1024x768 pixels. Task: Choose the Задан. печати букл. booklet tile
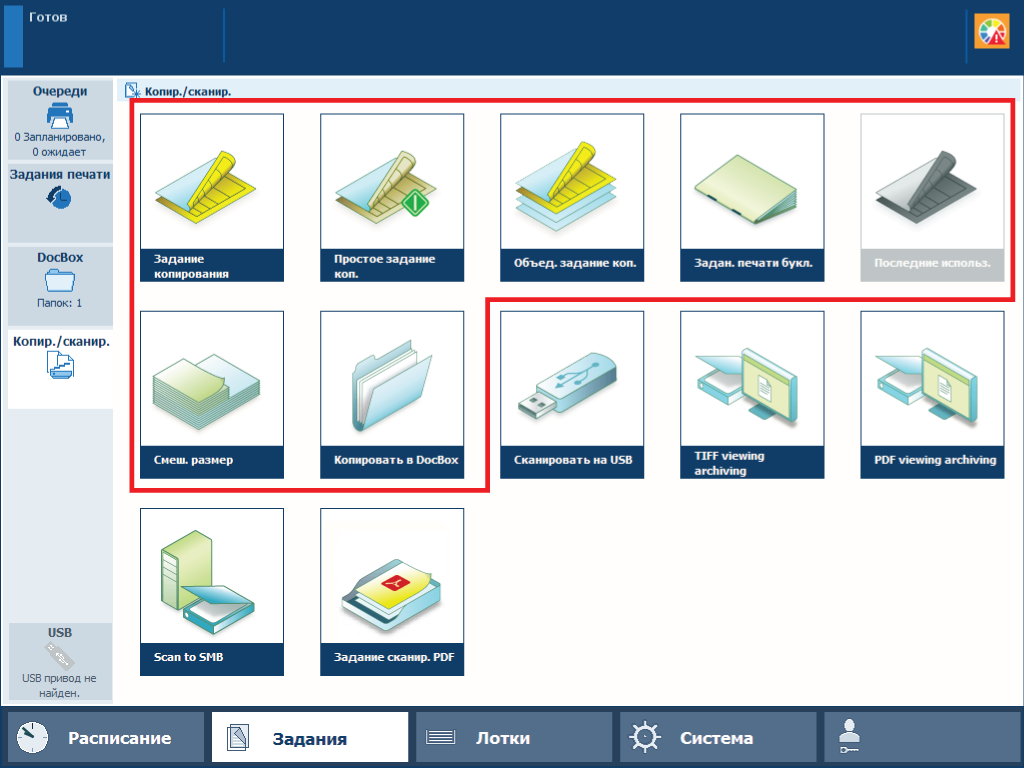[x=752, y=197]
